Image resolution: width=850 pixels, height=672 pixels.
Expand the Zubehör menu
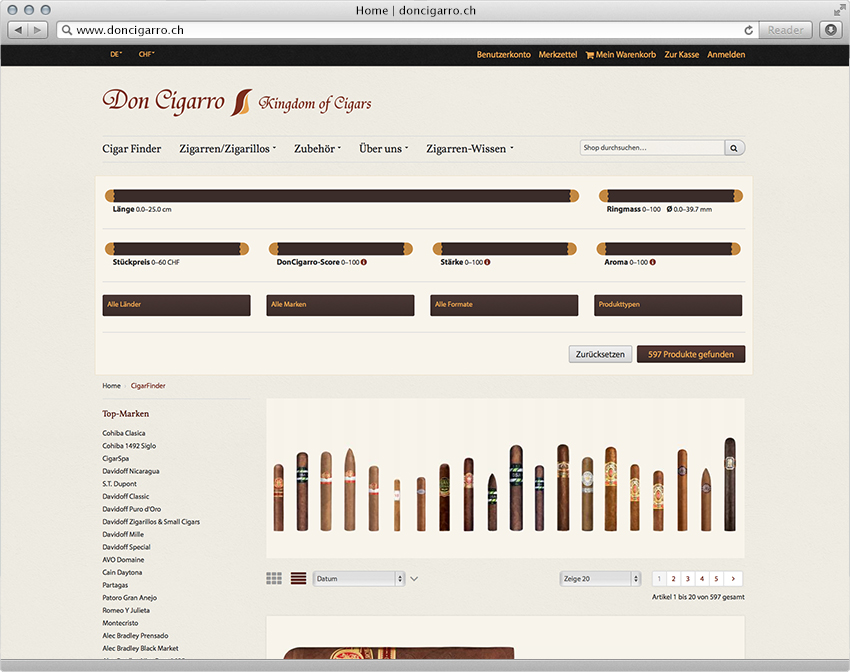[x=317, y=148]
